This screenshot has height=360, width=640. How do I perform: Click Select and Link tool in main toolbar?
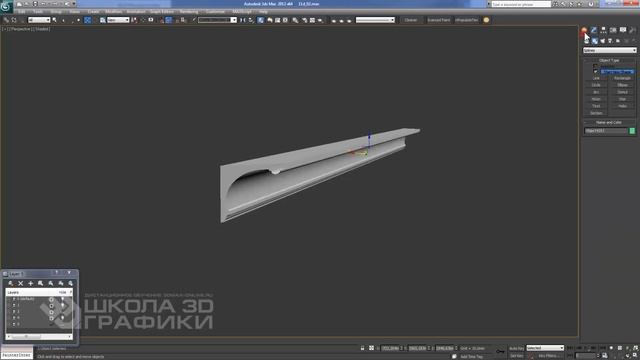coord(6,20)
